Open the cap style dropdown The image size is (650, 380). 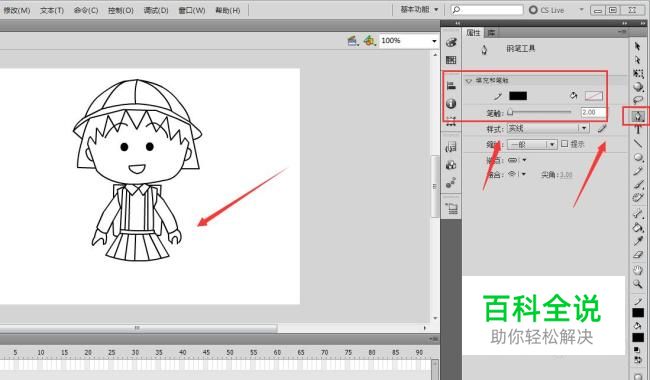pyautogui.click(x=517, y=160)
